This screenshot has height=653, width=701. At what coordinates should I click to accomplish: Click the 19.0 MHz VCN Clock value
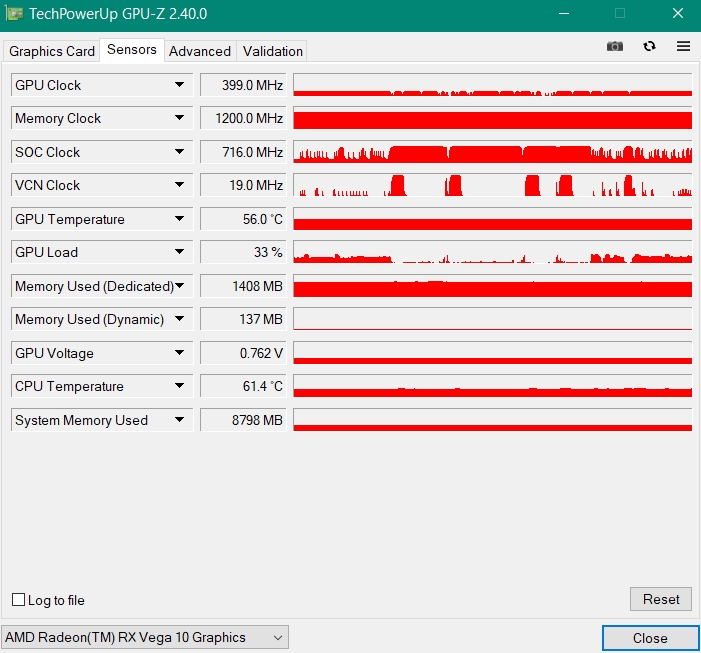tap(243, 185)
